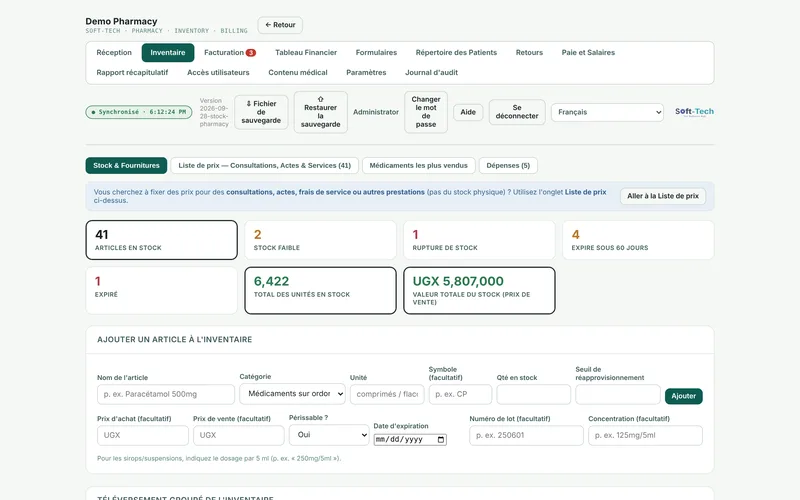Focus the Qté en stock field
The width and height of the screenshot is (800, 500).
(x=534, y=394)
